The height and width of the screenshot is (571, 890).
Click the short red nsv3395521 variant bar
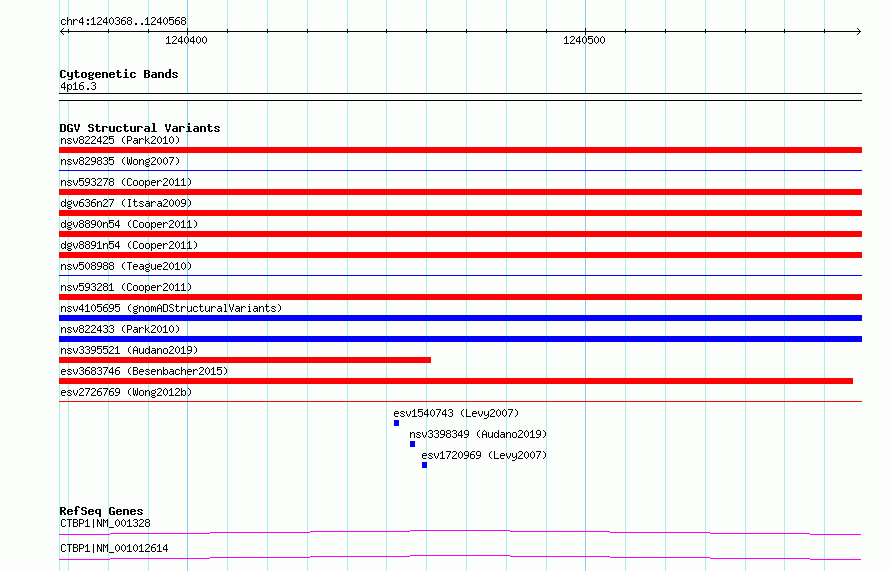pyautogui.click(x=245, y=360)
